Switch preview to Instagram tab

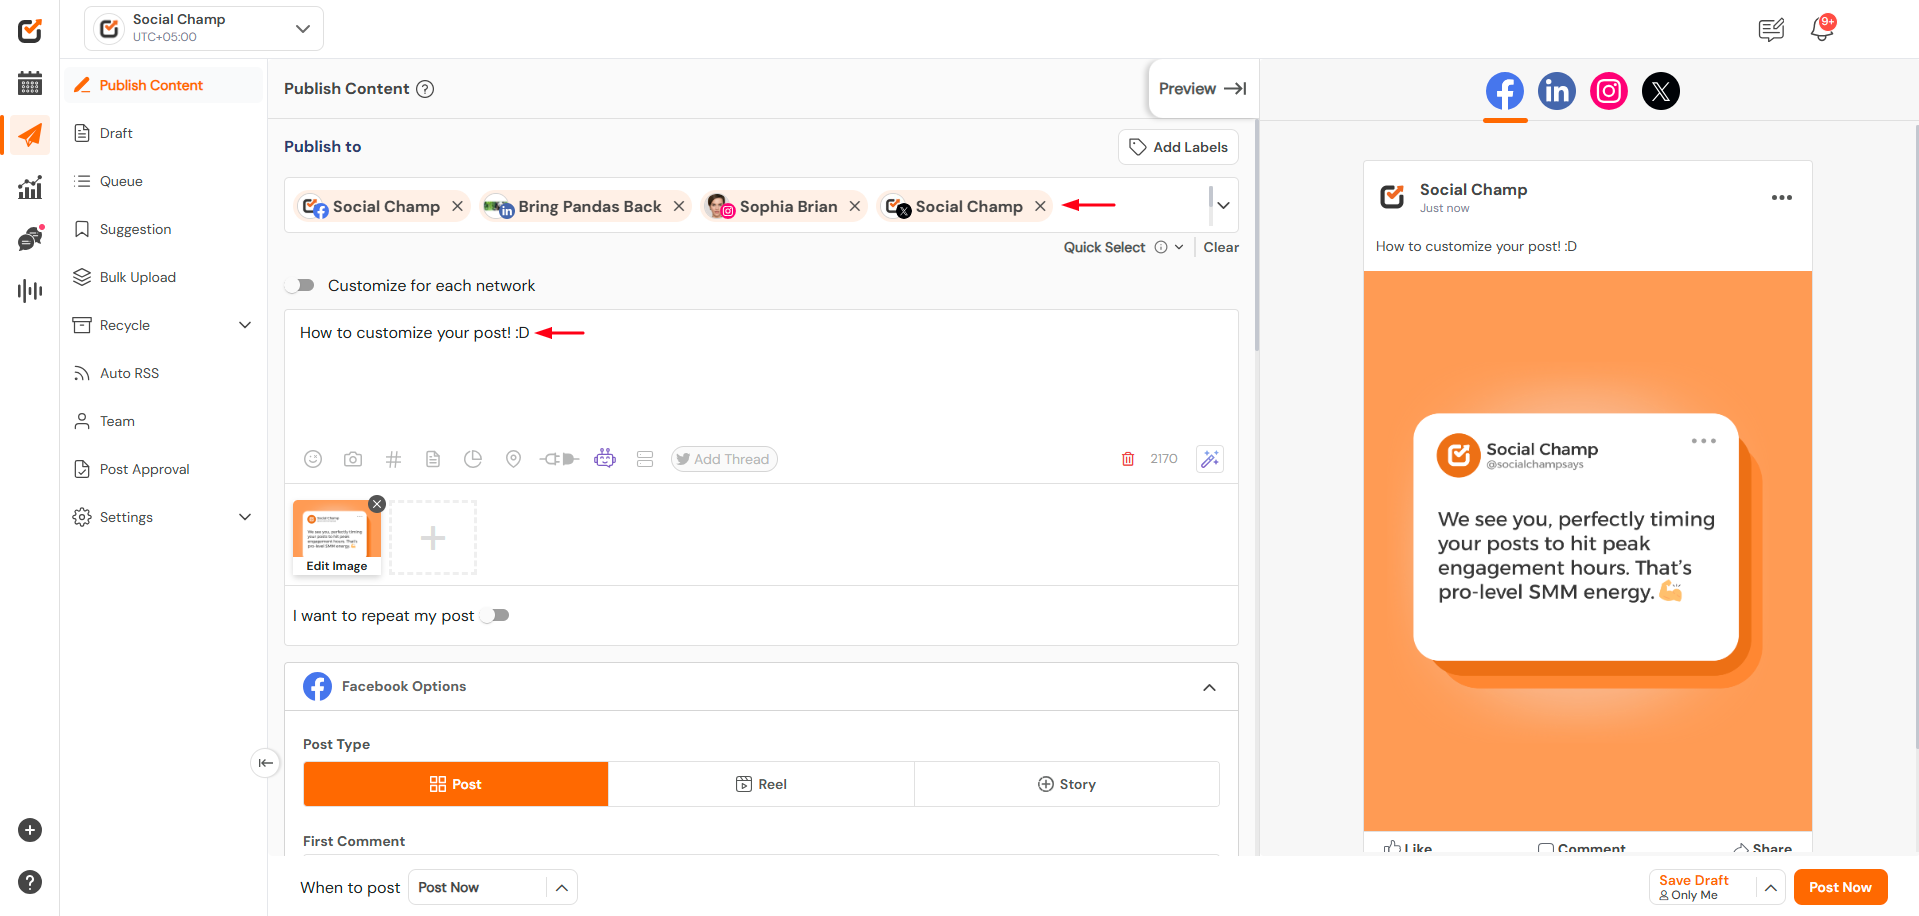click(x=1609, y=91)
